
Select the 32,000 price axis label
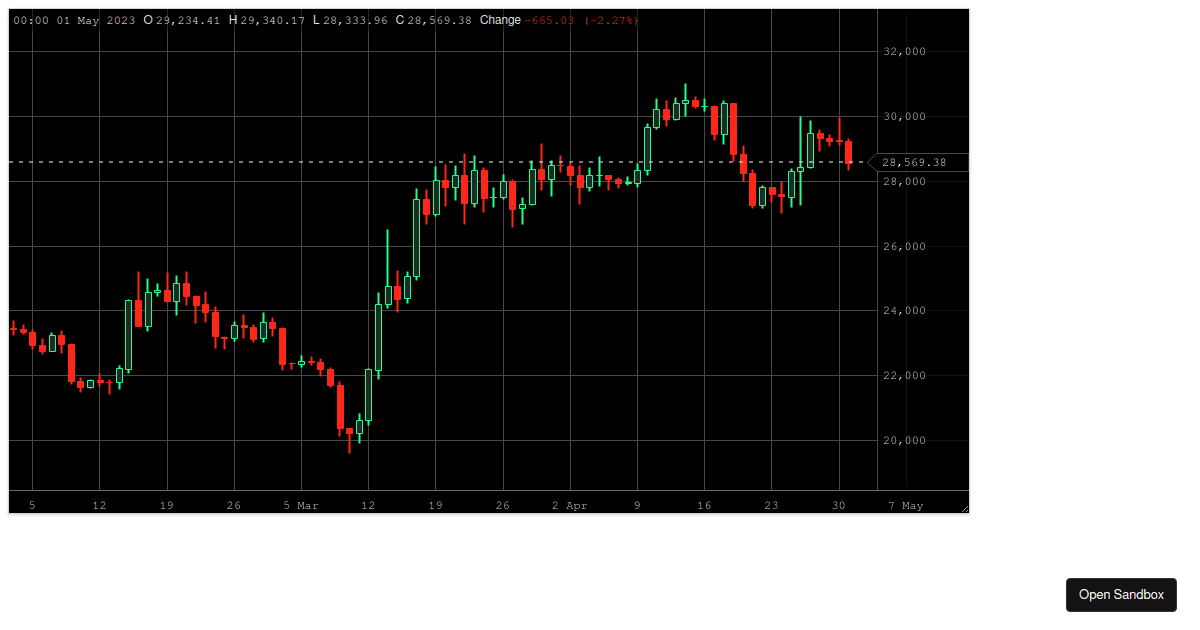point(905,51)
